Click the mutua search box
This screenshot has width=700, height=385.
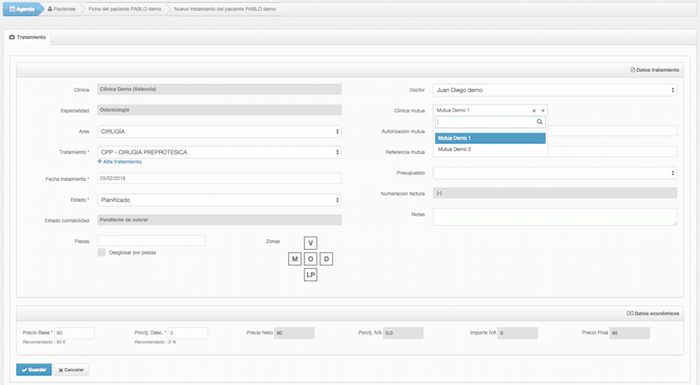[490, 122]
